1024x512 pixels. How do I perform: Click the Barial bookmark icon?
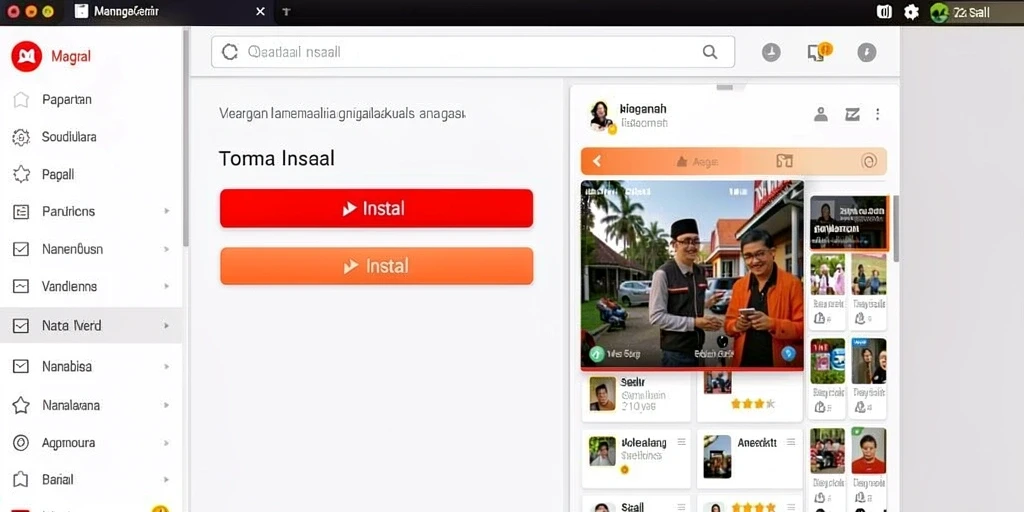pyautogui.click(x=21, y=479)
